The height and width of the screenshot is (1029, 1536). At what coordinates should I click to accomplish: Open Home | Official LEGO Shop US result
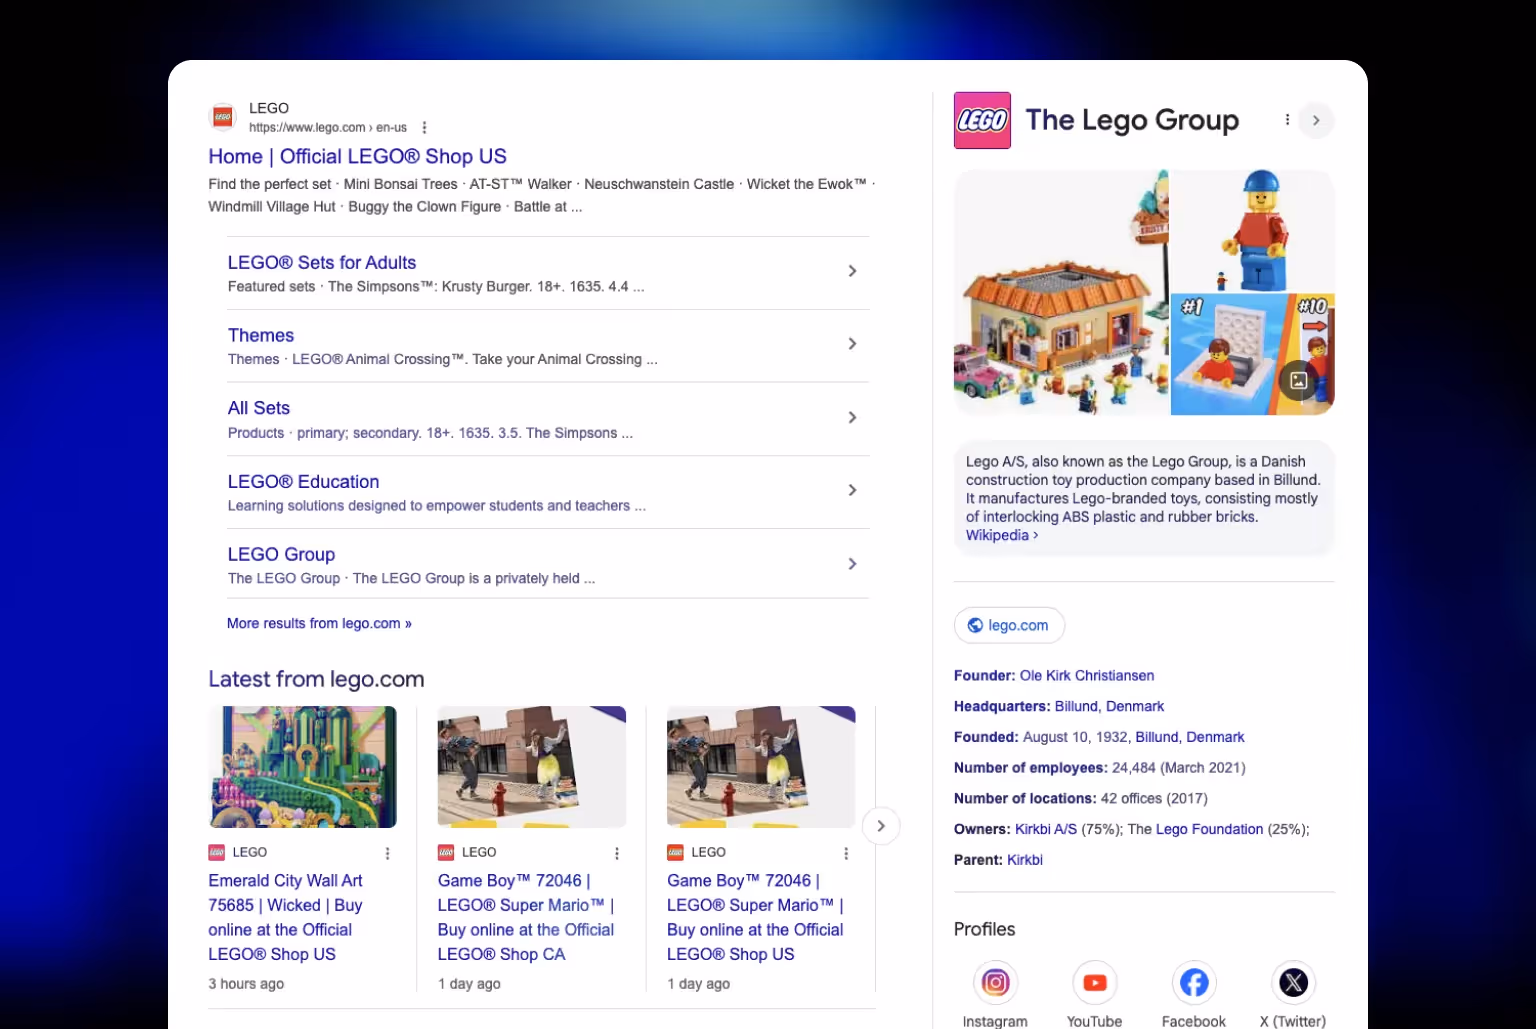coord(357,156)
